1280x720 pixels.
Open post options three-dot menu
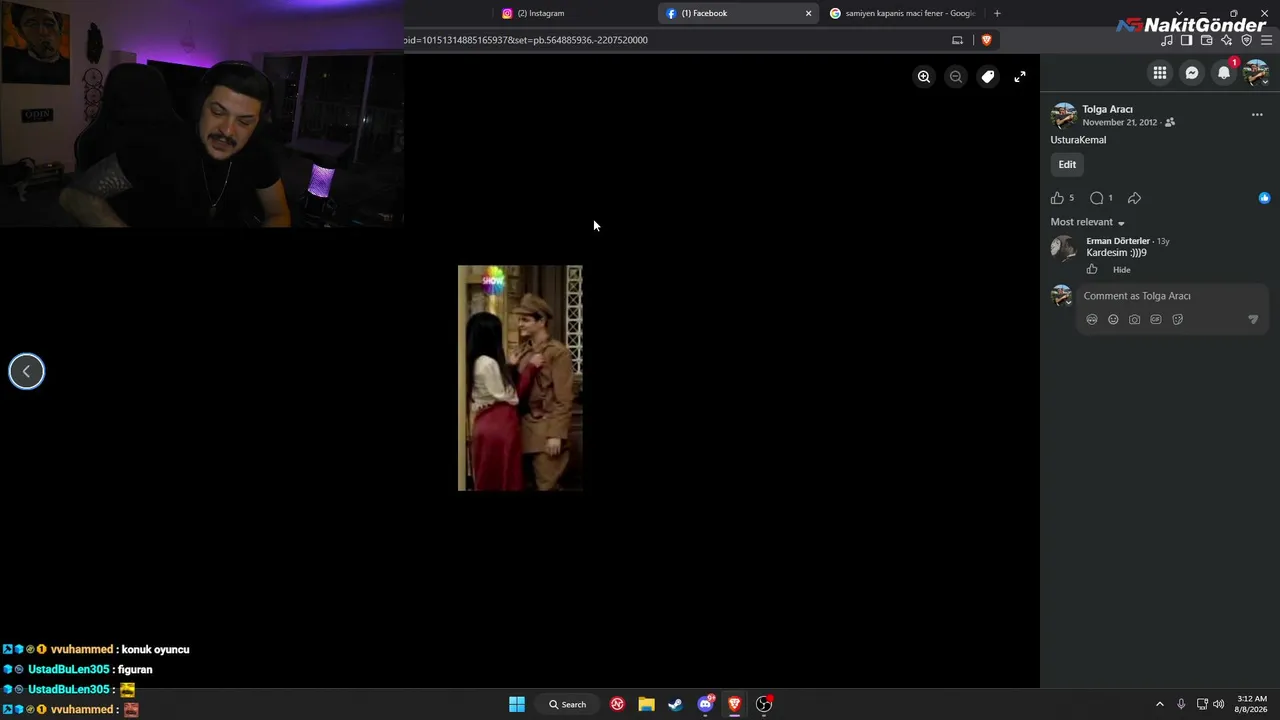coord(1257,115)
